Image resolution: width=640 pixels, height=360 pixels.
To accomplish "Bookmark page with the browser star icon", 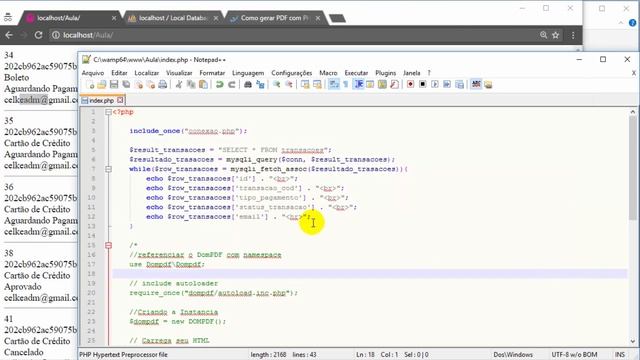I will (x=556, y=35).
